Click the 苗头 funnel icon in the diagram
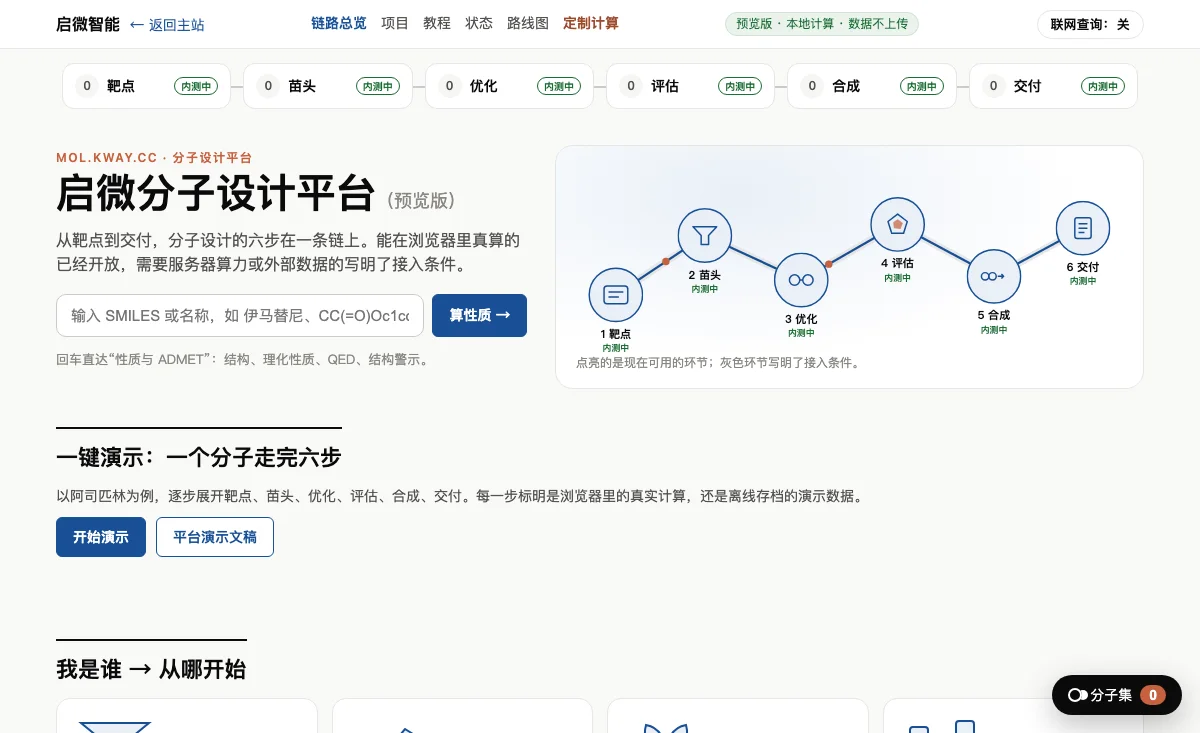This screenshot has height=733, width=1200. click(x=705, y=236)
